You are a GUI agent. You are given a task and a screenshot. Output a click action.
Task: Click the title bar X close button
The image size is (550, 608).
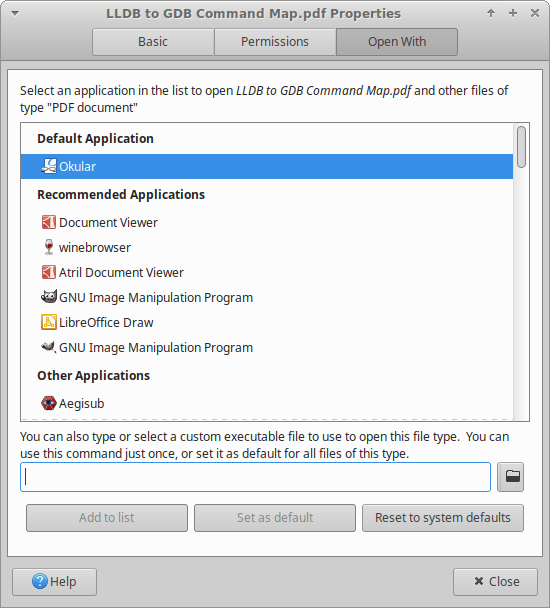coord(535,13)
